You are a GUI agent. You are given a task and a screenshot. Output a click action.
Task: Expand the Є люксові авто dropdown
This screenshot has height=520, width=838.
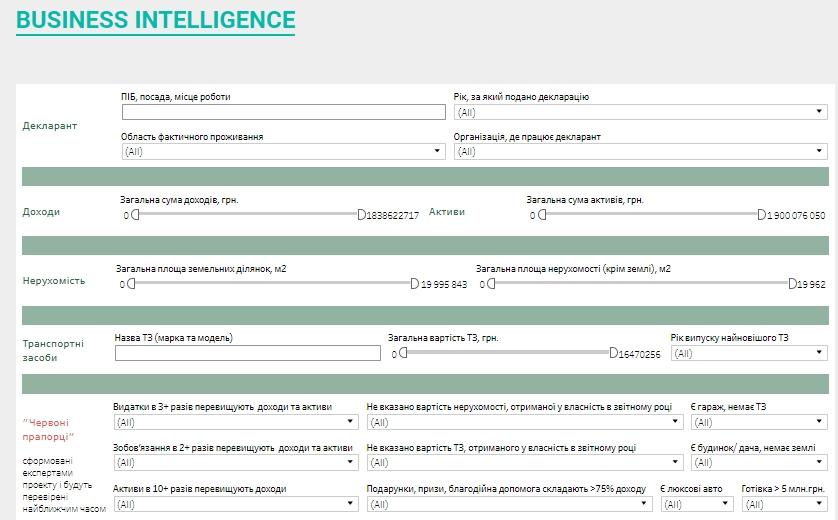pyautogui.click(x=697, y=505)
